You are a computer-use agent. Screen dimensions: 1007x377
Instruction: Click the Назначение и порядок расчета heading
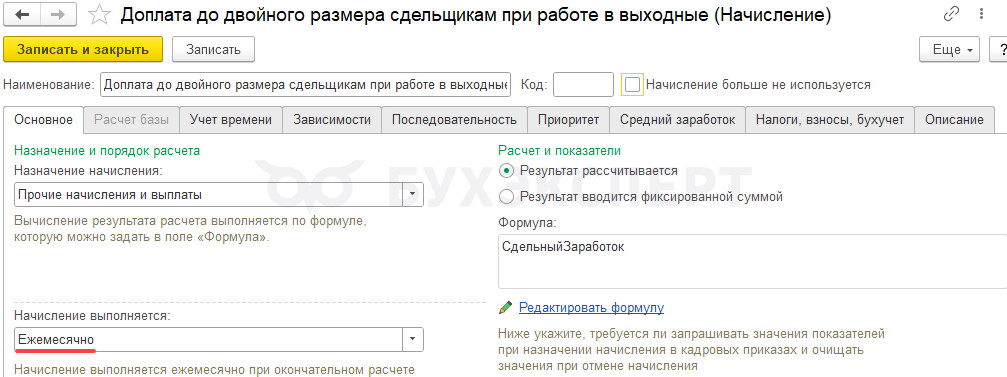click(x=107, y=151)
